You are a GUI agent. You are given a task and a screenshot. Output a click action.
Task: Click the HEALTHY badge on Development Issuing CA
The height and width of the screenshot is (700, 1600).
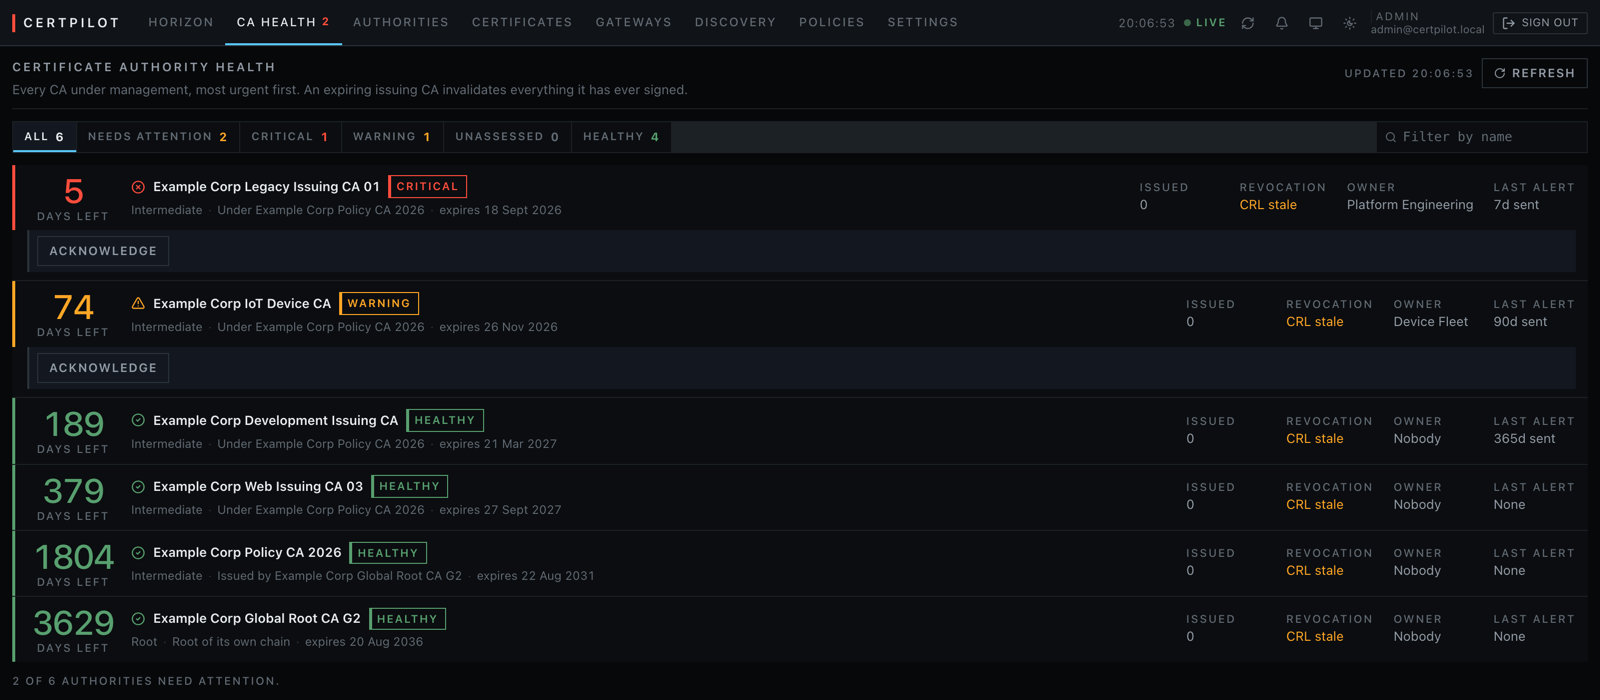445,420
